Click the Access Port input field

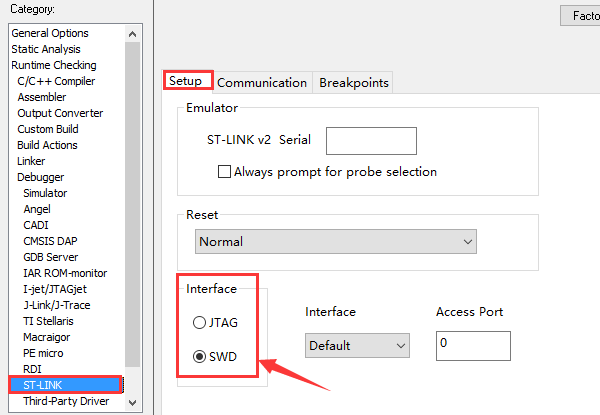tap(473, 346)
